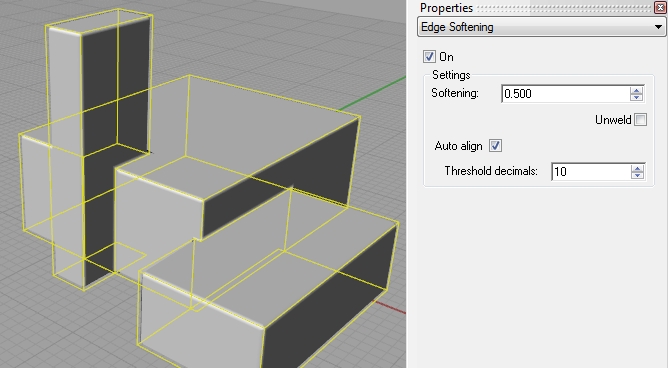This screenshot has height=368, width=668.
Task: Open the Edge Softening properties dropdown
Action: (x=541, y=27)
